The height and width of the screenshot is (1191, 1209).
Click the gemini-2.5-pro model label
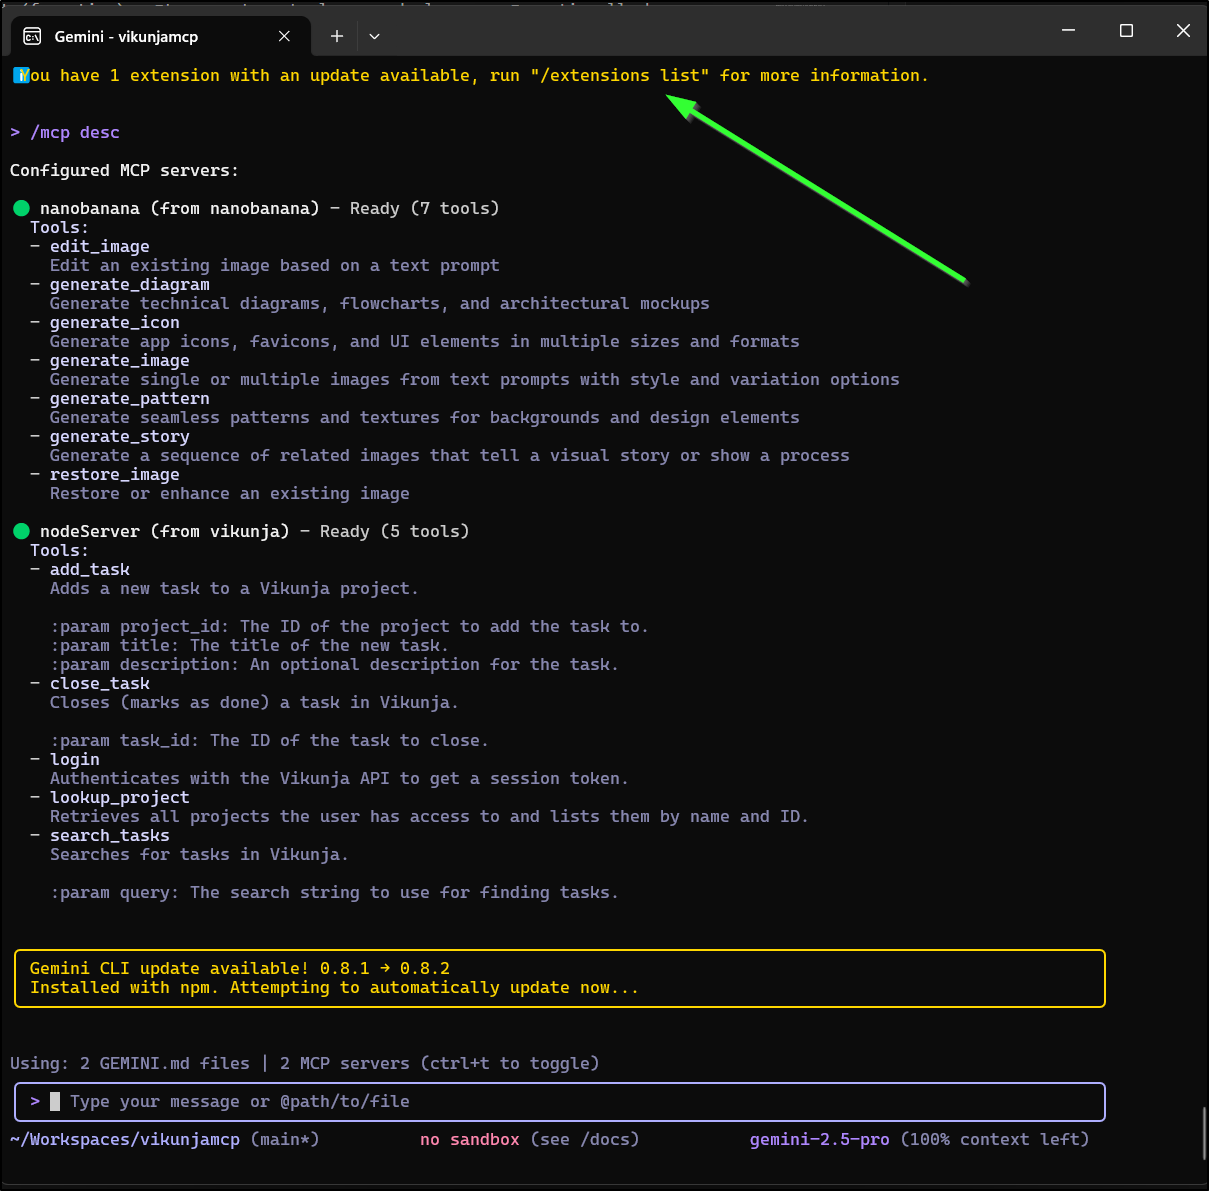coord(819,1139)
